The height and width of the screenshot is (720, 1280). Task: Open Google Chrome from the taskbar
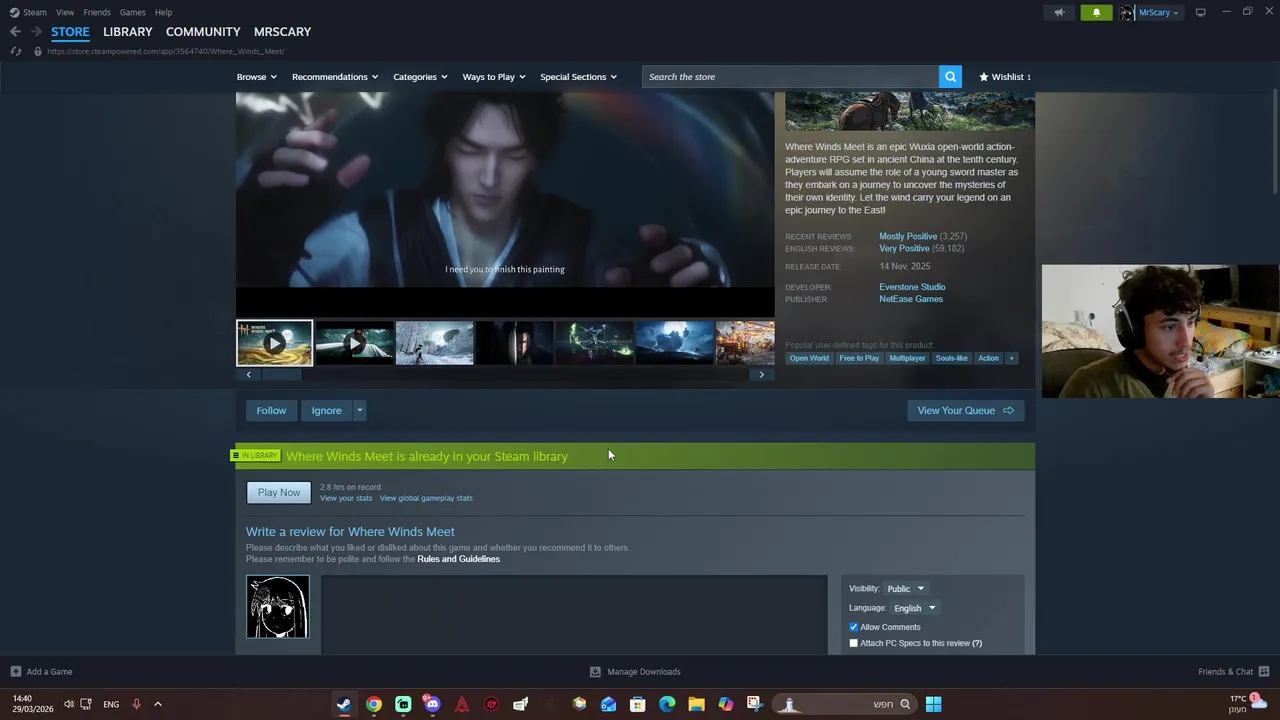pyautogui.click(x=373, y=704)
